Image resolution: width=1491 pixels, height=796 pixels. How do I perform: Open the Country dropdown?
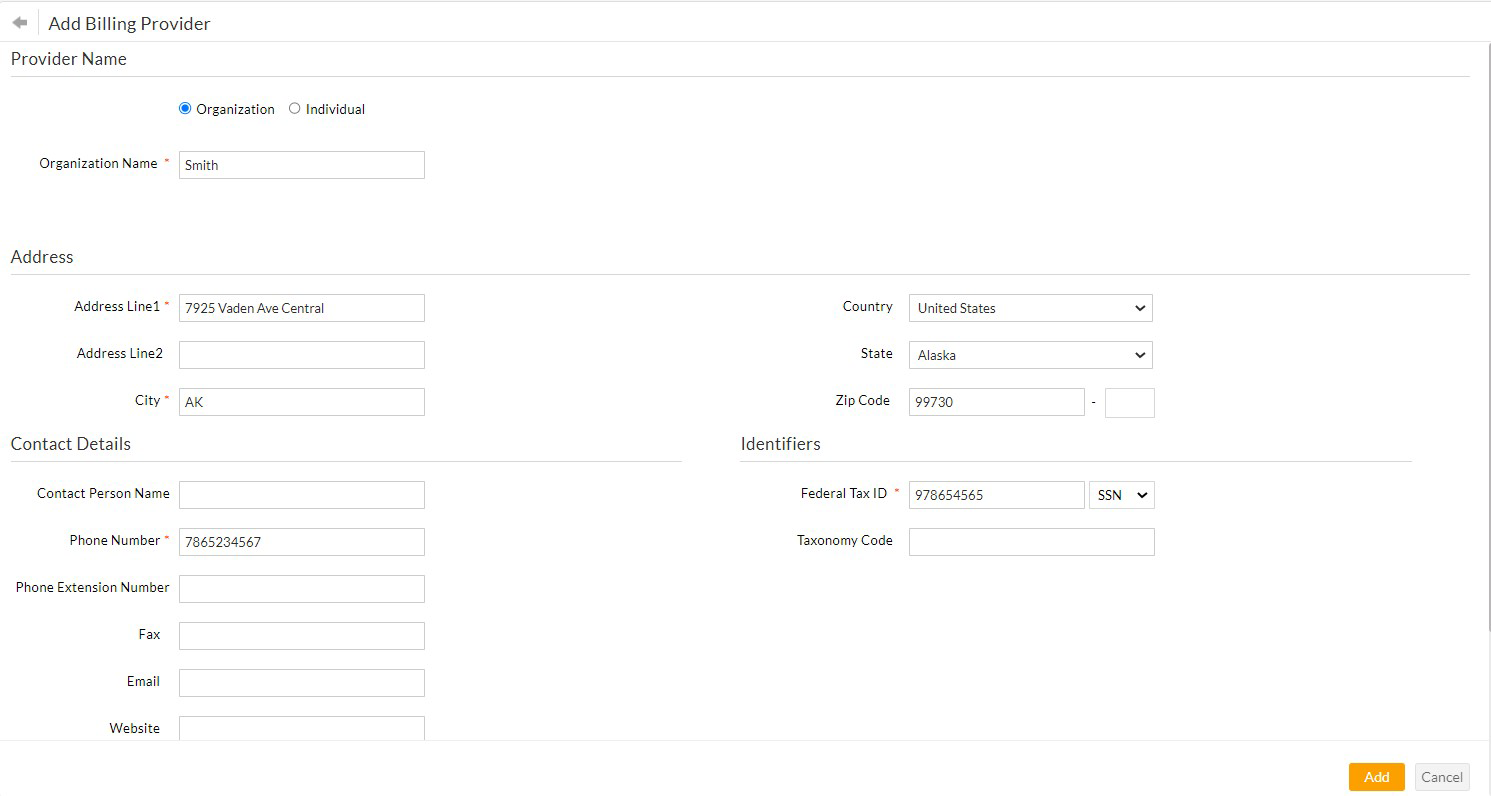(x=1030, y=307)
